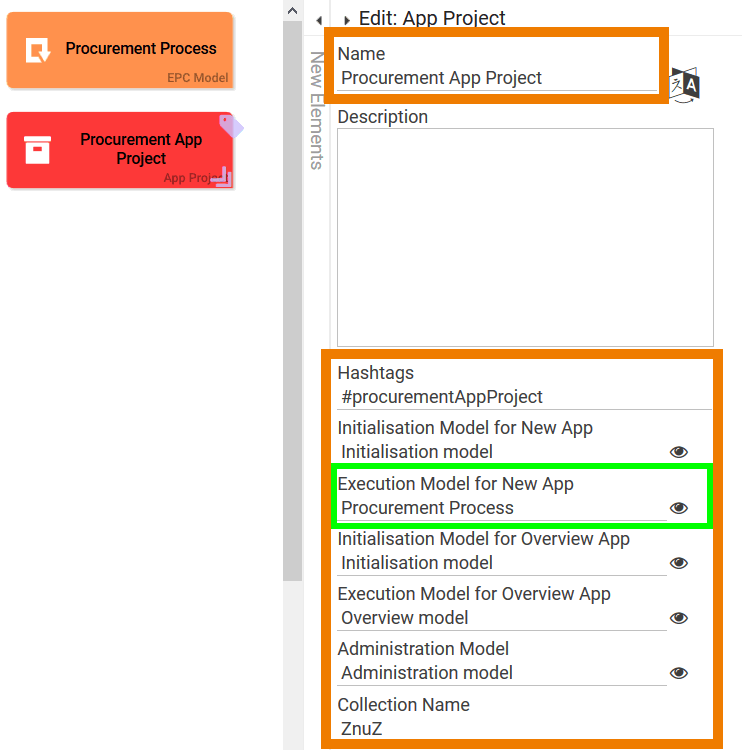Focus the Description text area

(525, 237)
